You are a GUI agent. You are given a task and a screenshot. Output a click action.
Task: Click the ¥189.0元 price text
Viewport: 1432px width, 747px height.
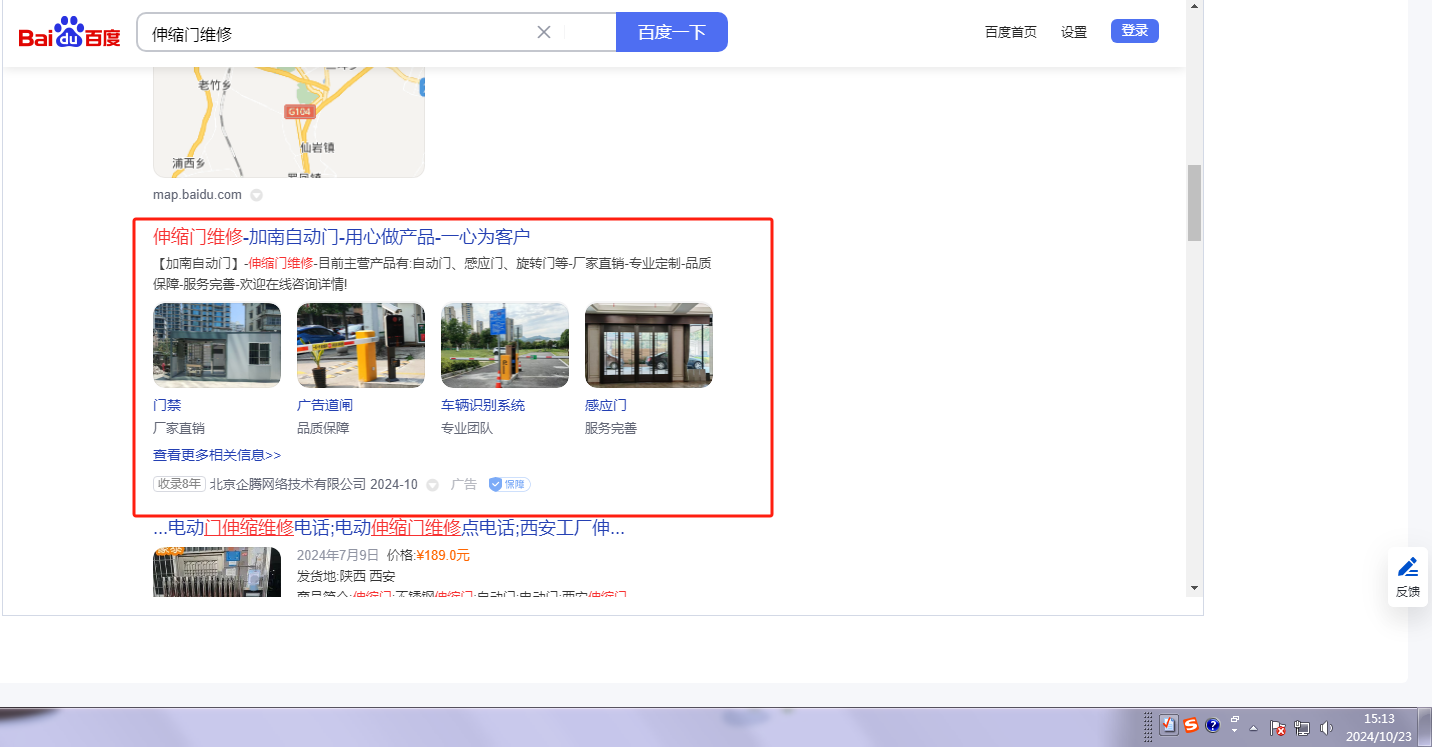tap(443, 555)
